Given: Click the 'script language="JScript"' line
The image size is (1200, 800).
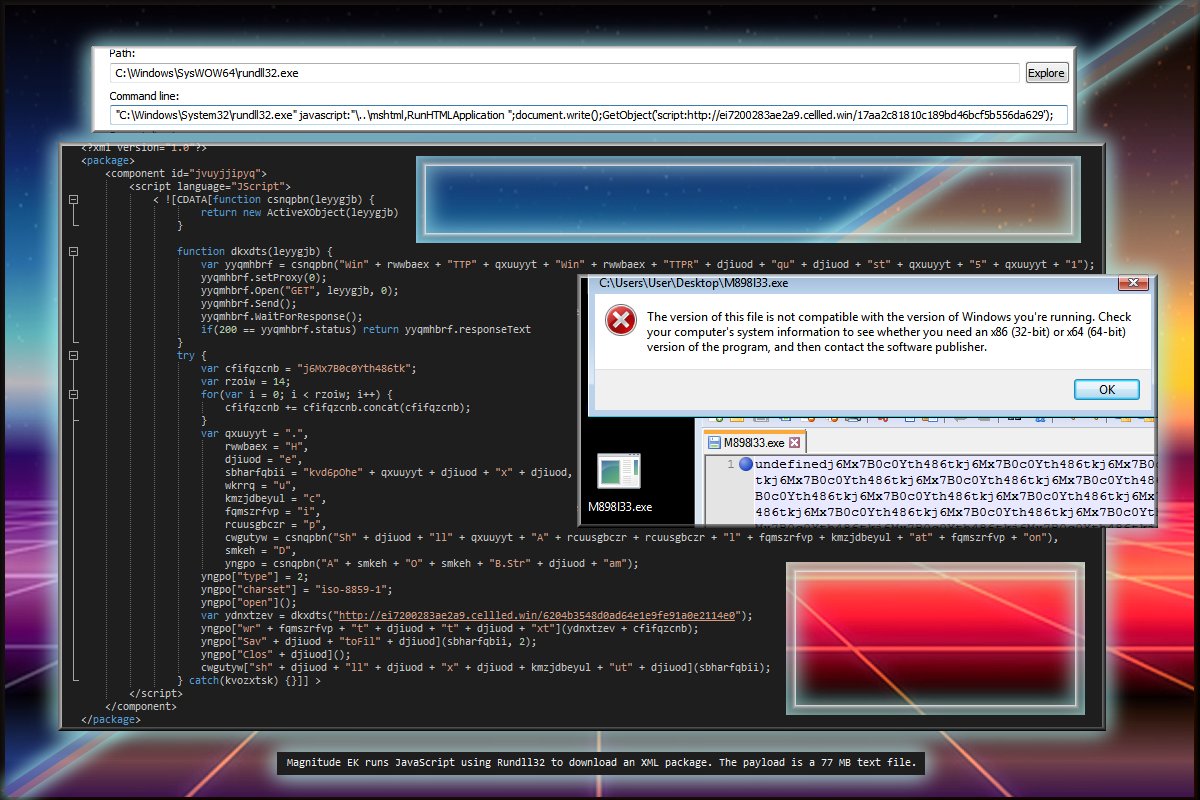Looking at the screenshot, I should [210, 186].
